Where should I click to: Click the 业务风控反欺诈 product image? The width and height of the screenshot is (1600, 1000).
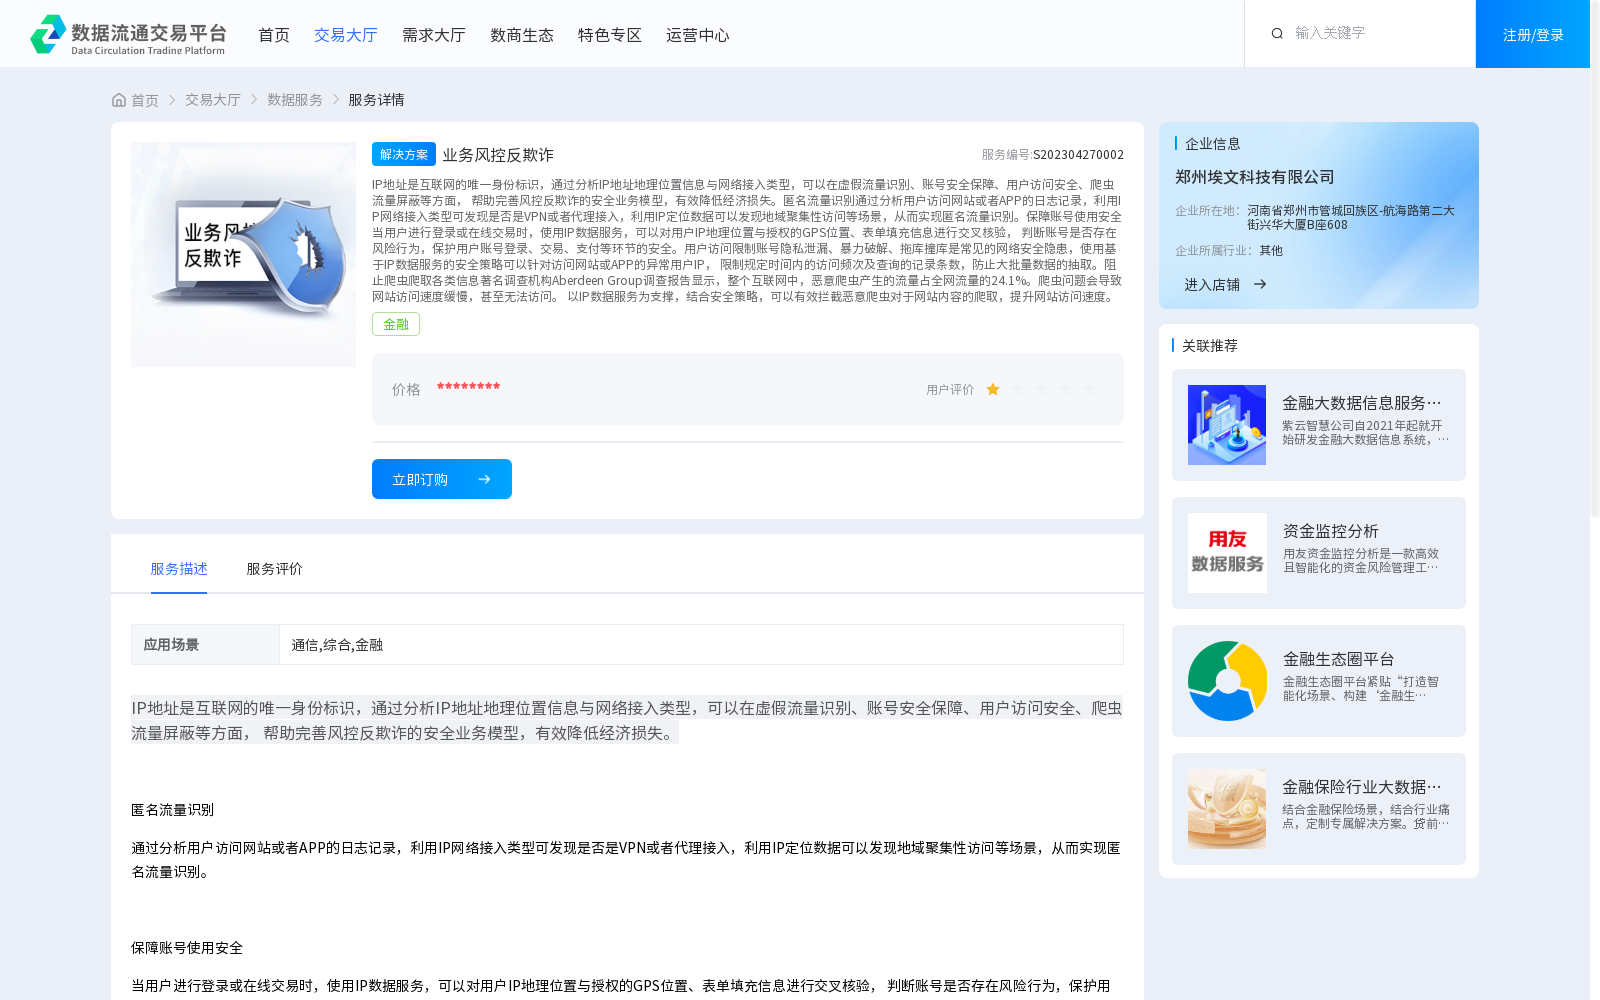coord(243,254)
